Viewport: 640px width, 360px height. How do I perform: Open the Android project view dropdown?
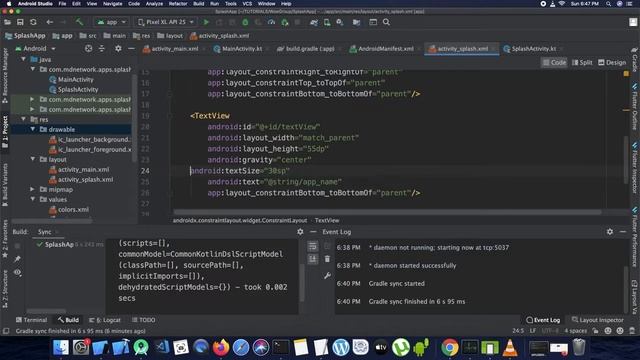[36, 49]
